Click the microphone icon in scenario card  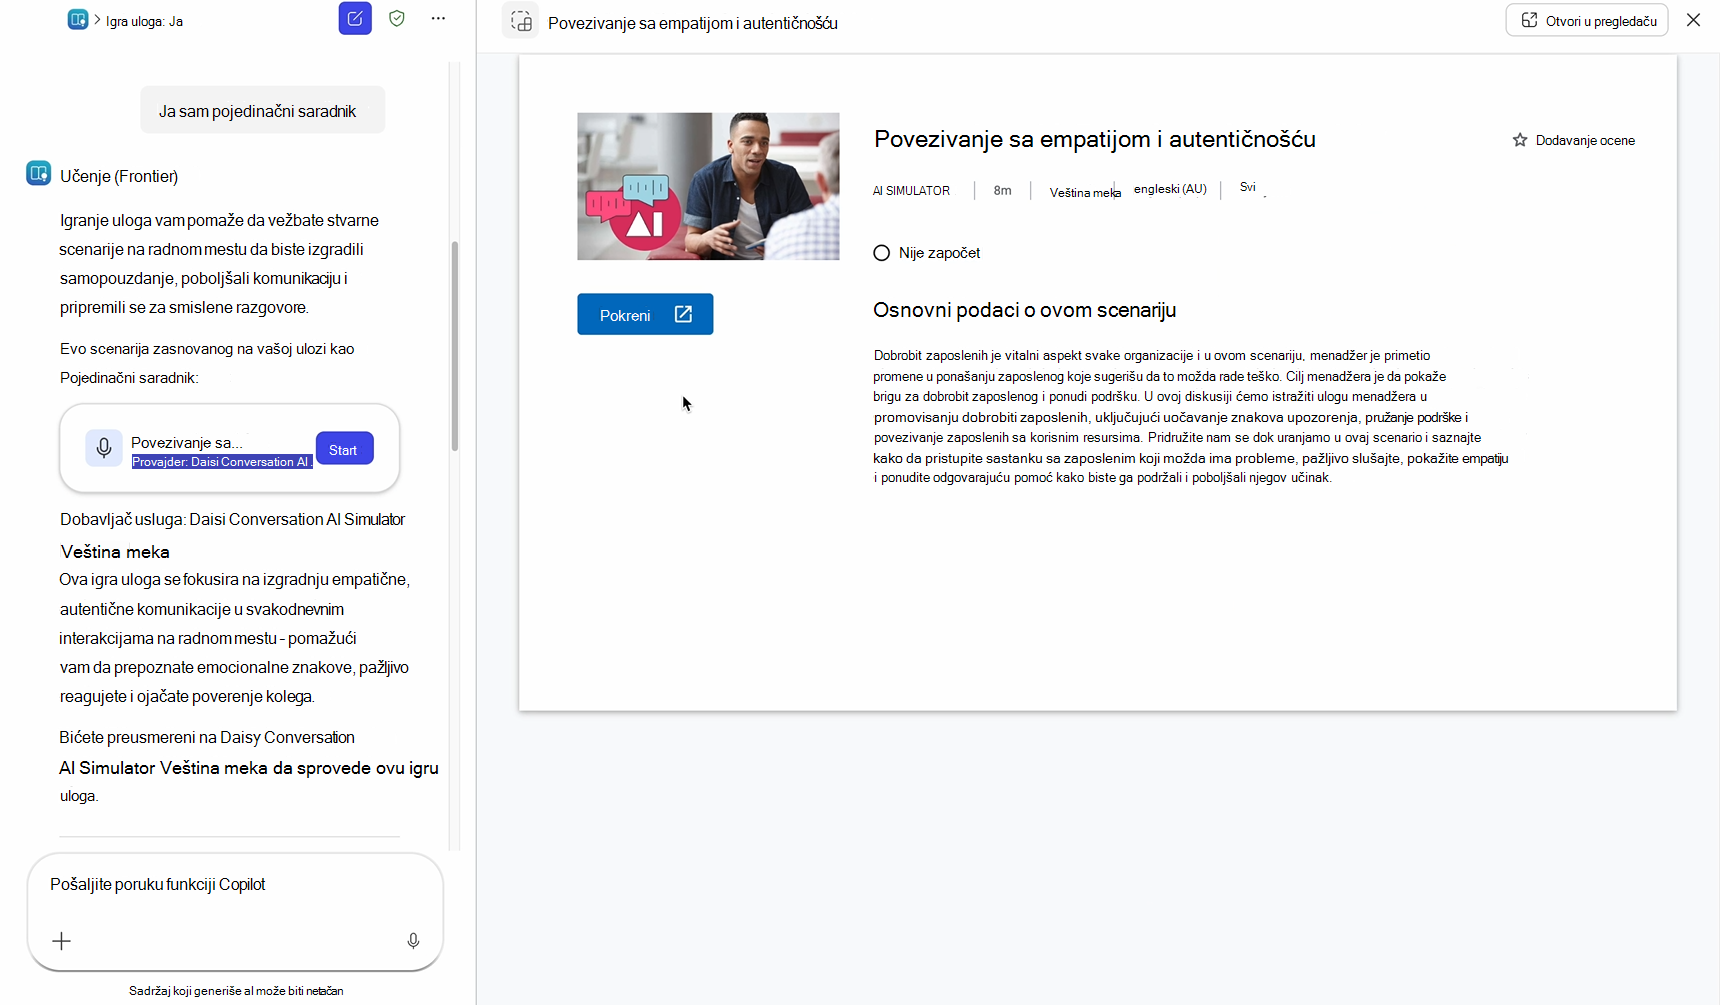pos(103,448)
